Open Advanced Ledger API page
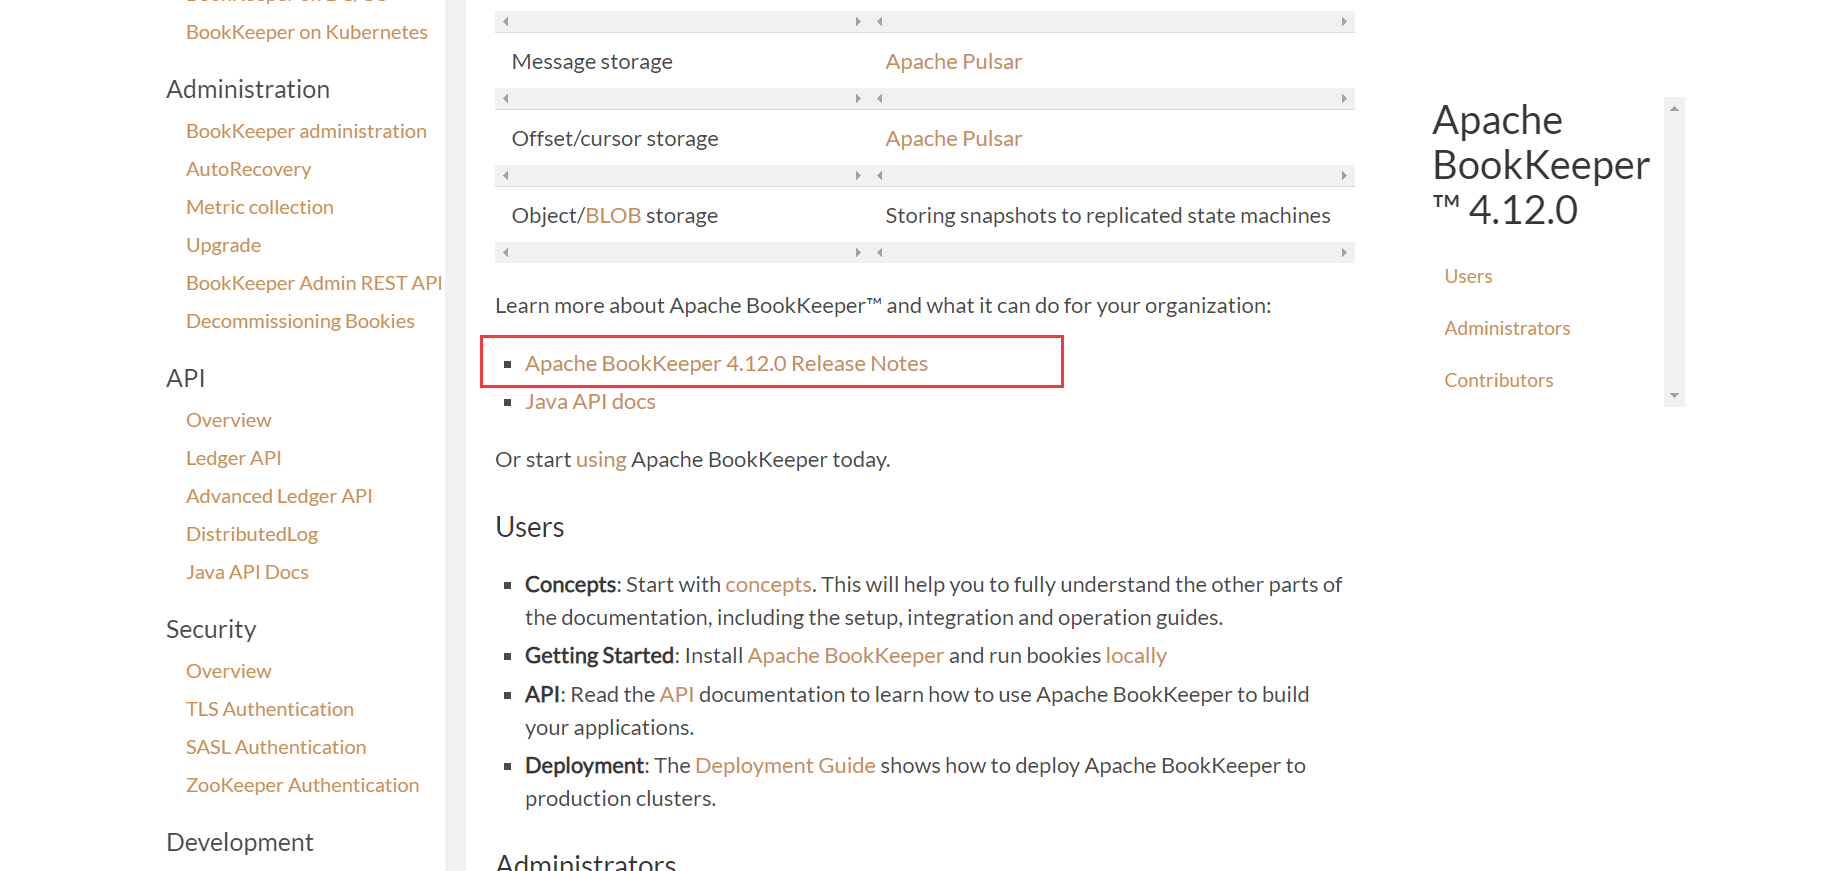 (279, 496)
